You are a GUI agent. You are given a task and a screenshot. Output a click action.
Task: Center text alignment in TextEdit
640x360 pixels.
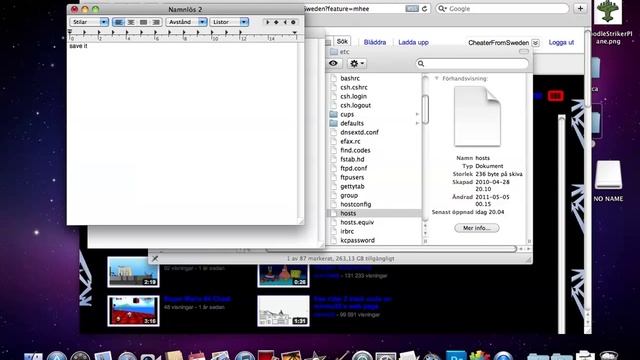click(131, 22)
